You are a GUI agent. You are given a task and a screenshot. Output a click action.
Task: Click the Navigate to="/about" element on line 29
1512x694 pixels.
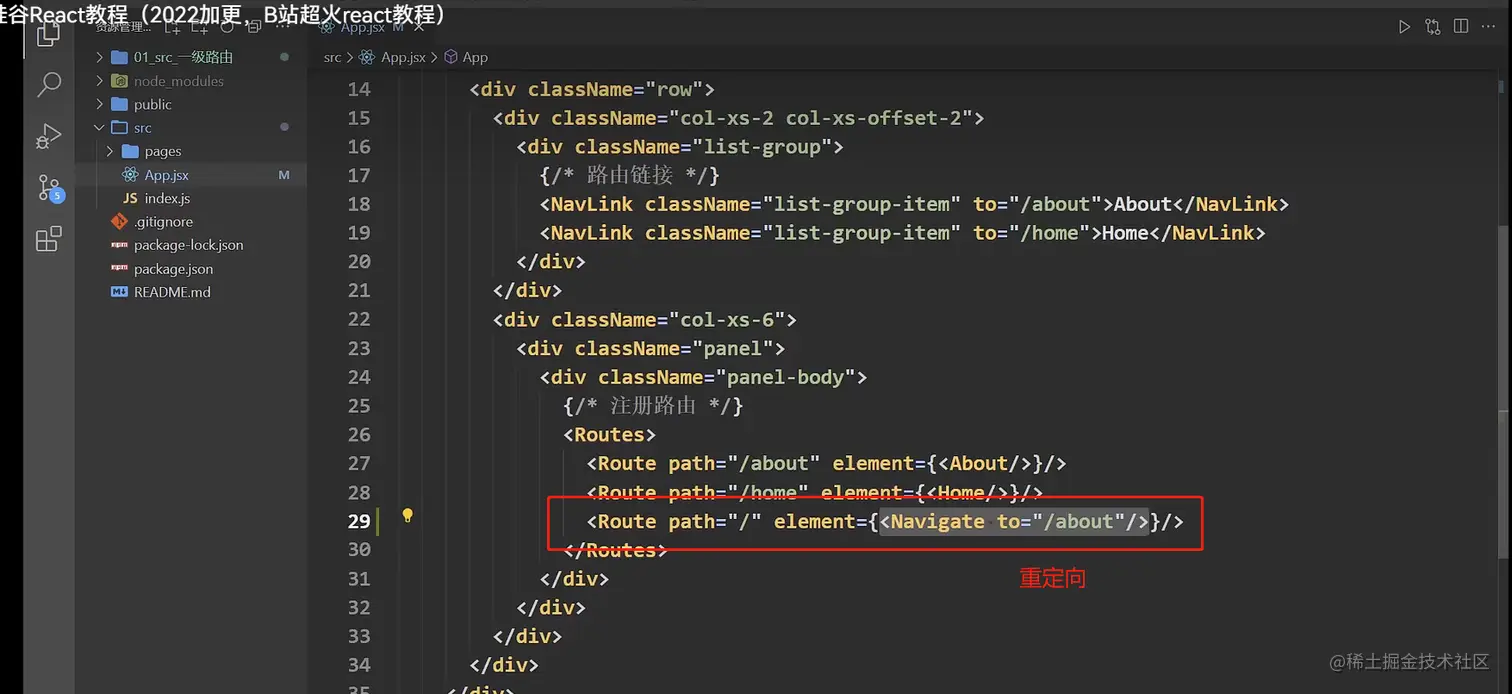pyautogui.click(x=1014, y=521)
